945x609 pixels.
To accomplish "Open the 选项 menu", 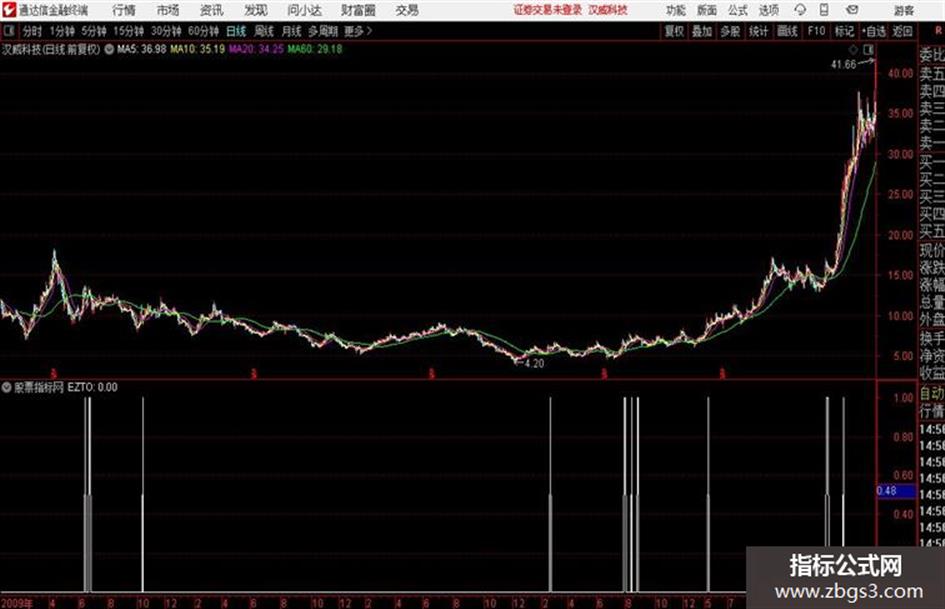I will 768,10.
